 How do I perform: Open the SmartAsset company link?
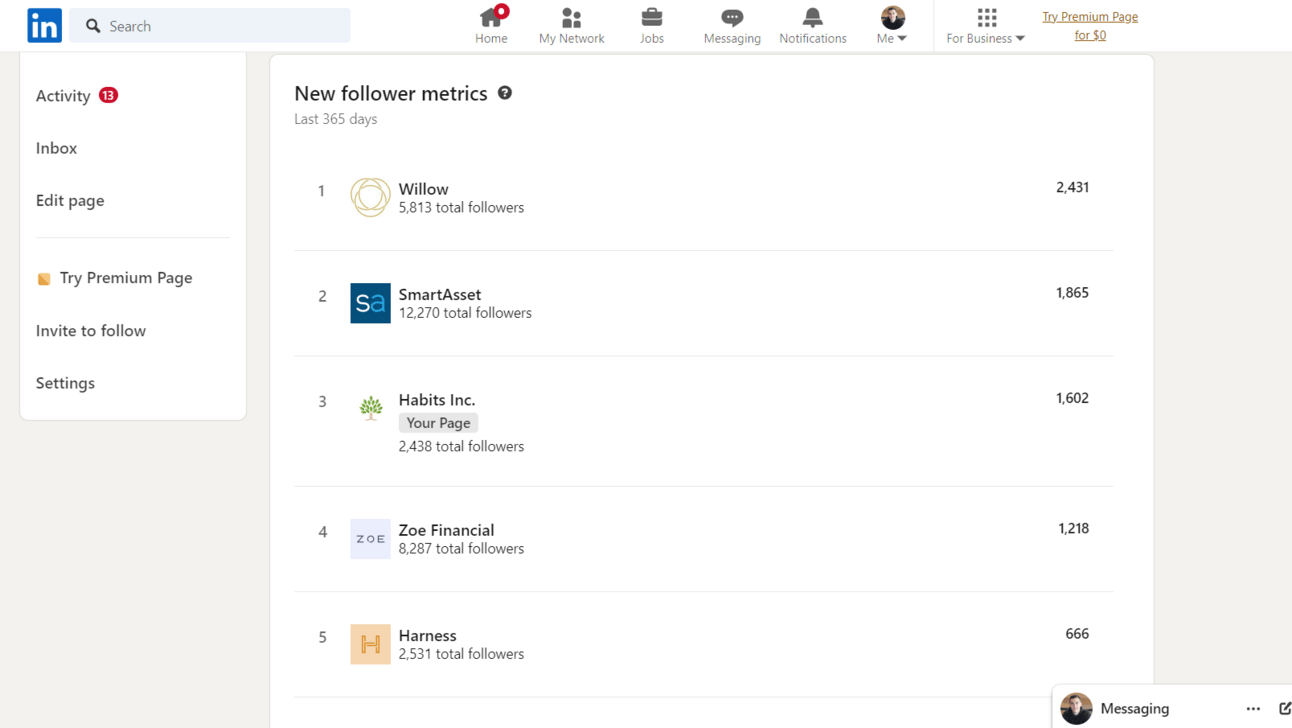pos(440,294)
